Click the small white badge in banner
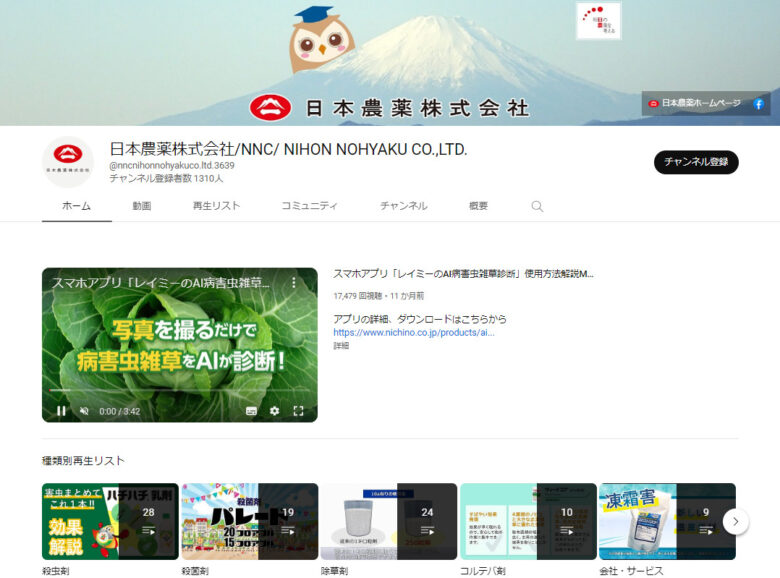Screen dimensions: 780x578 (598, 21)
